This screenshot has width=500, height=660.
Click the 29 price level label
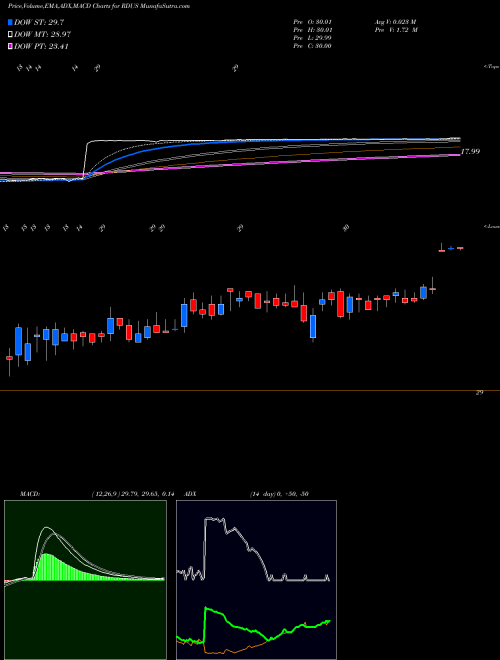coord(479,392)
